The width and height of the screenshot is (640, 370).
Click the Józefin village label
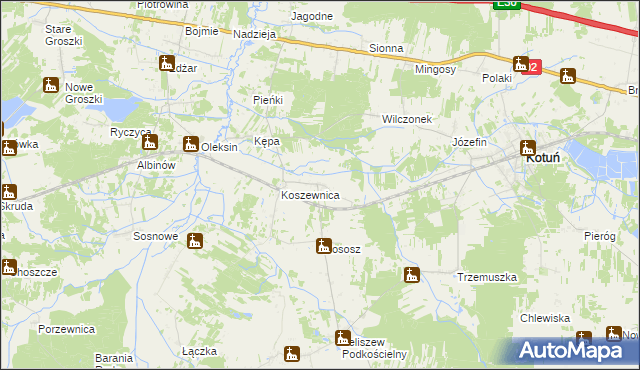coord(469,142)
